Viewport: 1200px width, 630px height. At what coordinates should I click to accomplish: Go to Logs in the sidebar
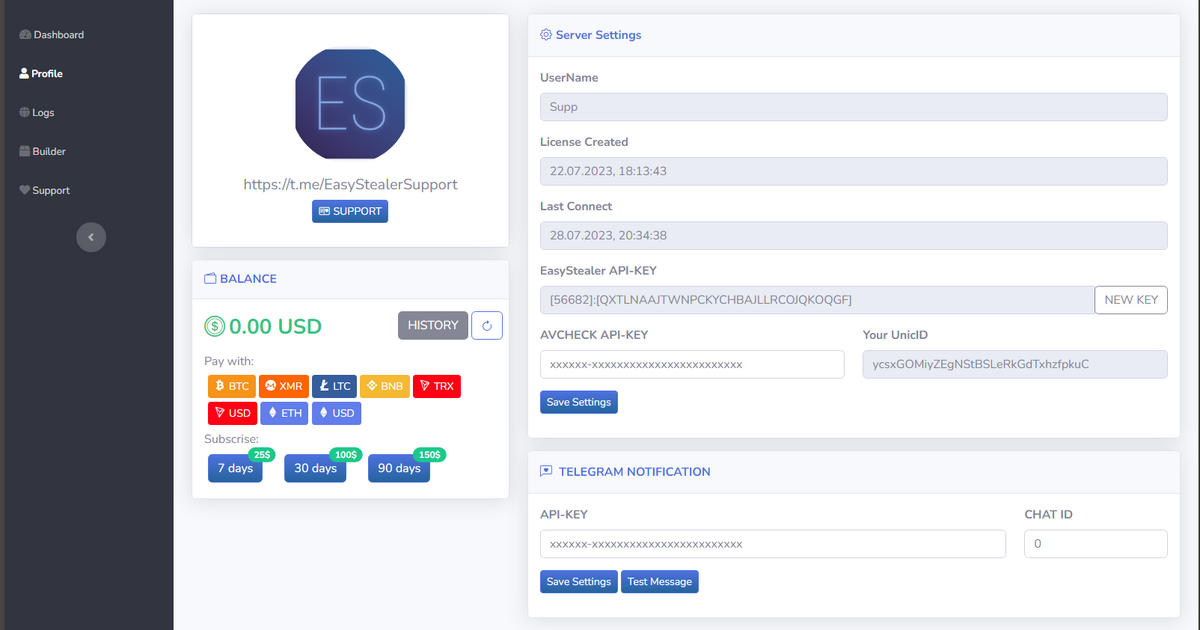click(37, 113)
